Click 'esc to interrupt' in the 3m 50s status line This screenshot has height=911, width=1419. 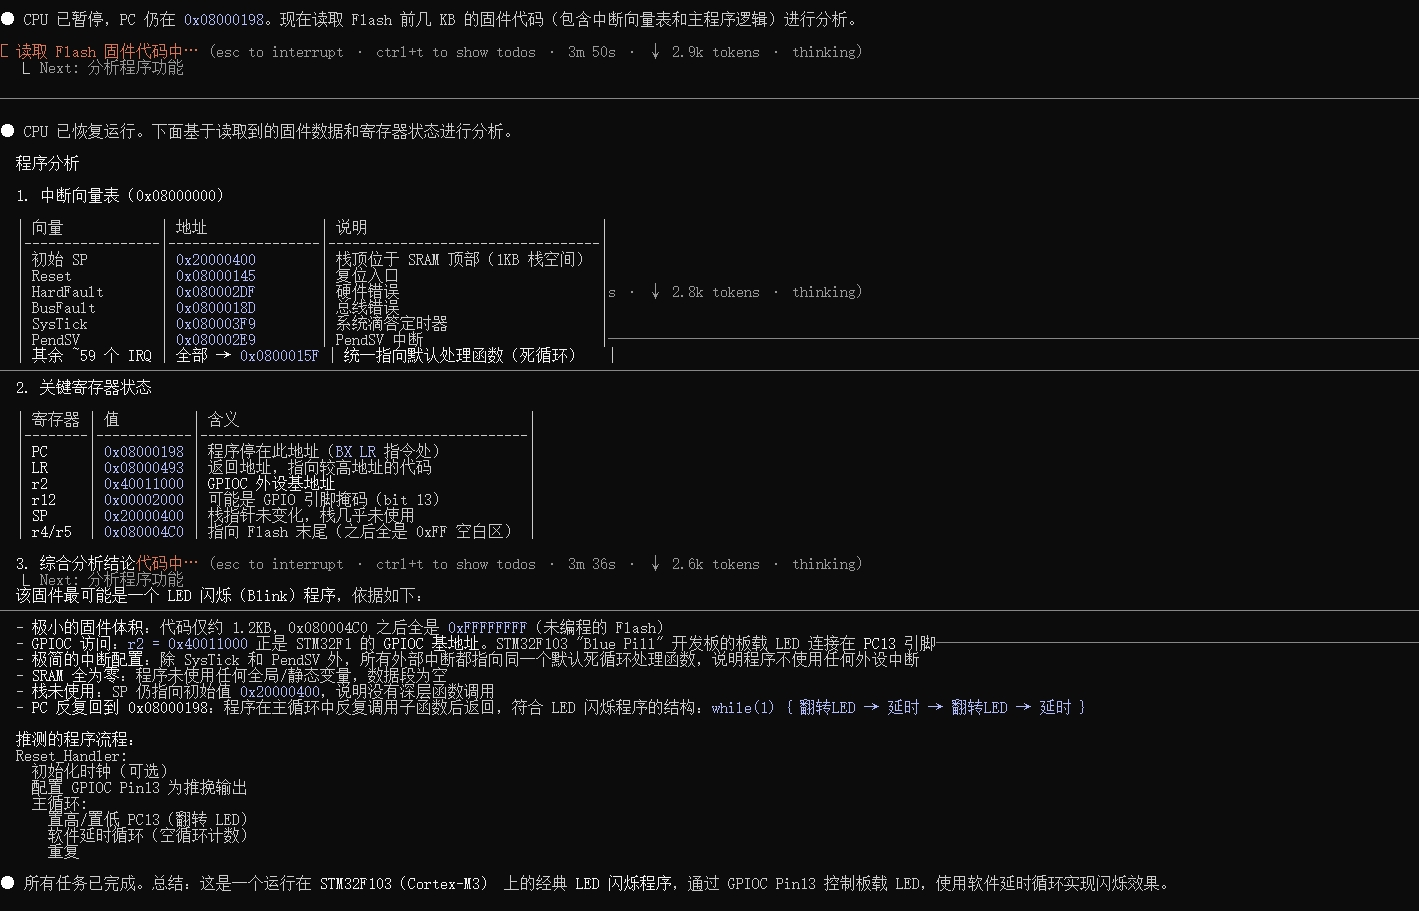(x=279, y=51)
